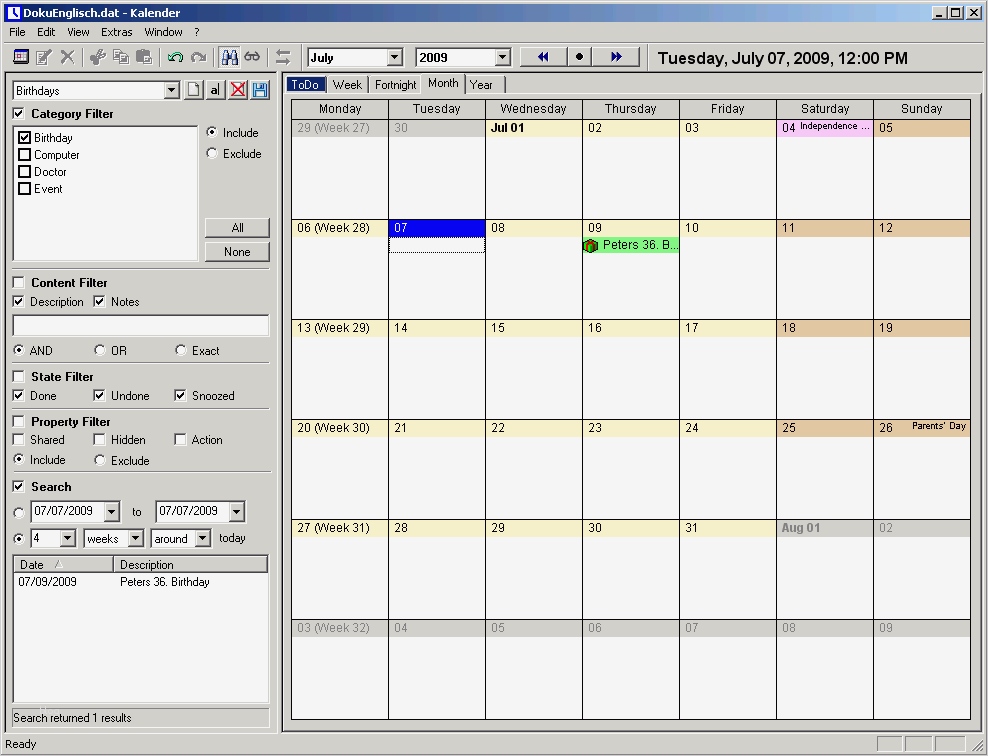The image size is (988, 756).
Task: Click the glasses icon in the toolbar
Action: (252, 57)
